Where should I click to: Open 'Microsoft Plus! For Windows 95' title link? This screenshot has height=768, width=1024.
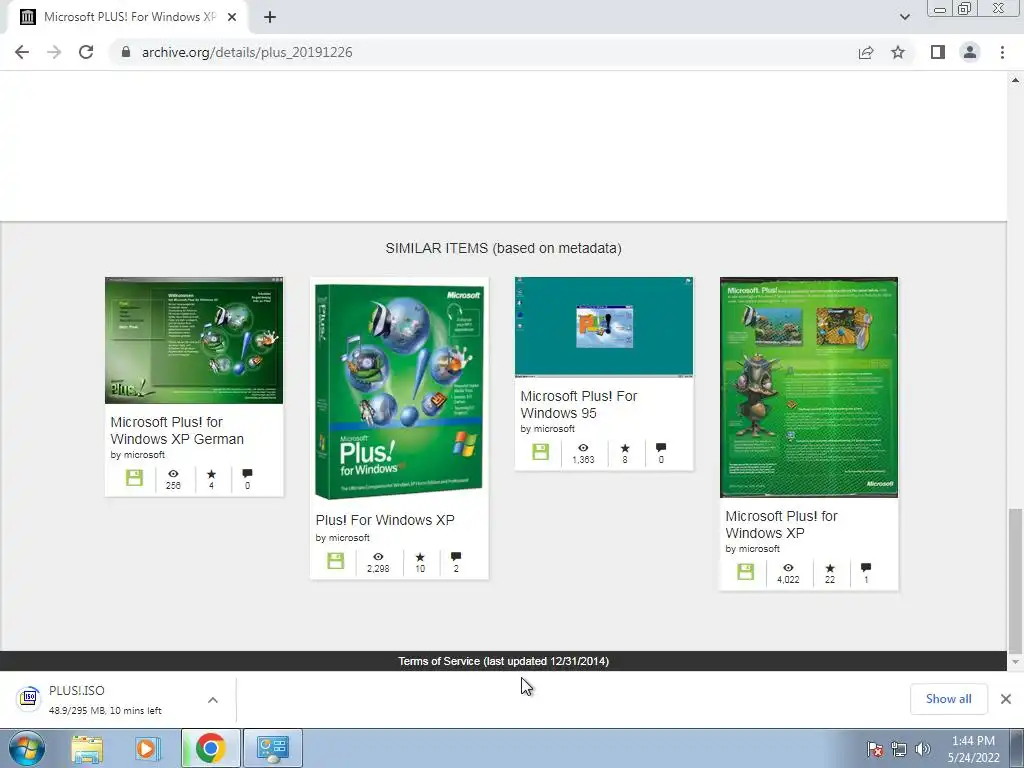click(579, 404)
